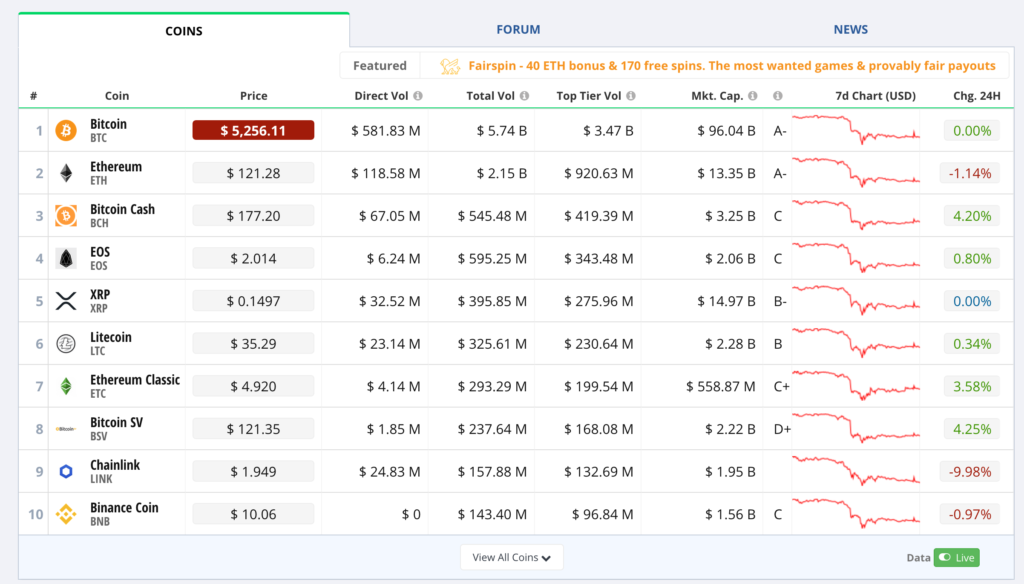Click Bitcoin Cash 4.20% change badge

click(972, 216)
